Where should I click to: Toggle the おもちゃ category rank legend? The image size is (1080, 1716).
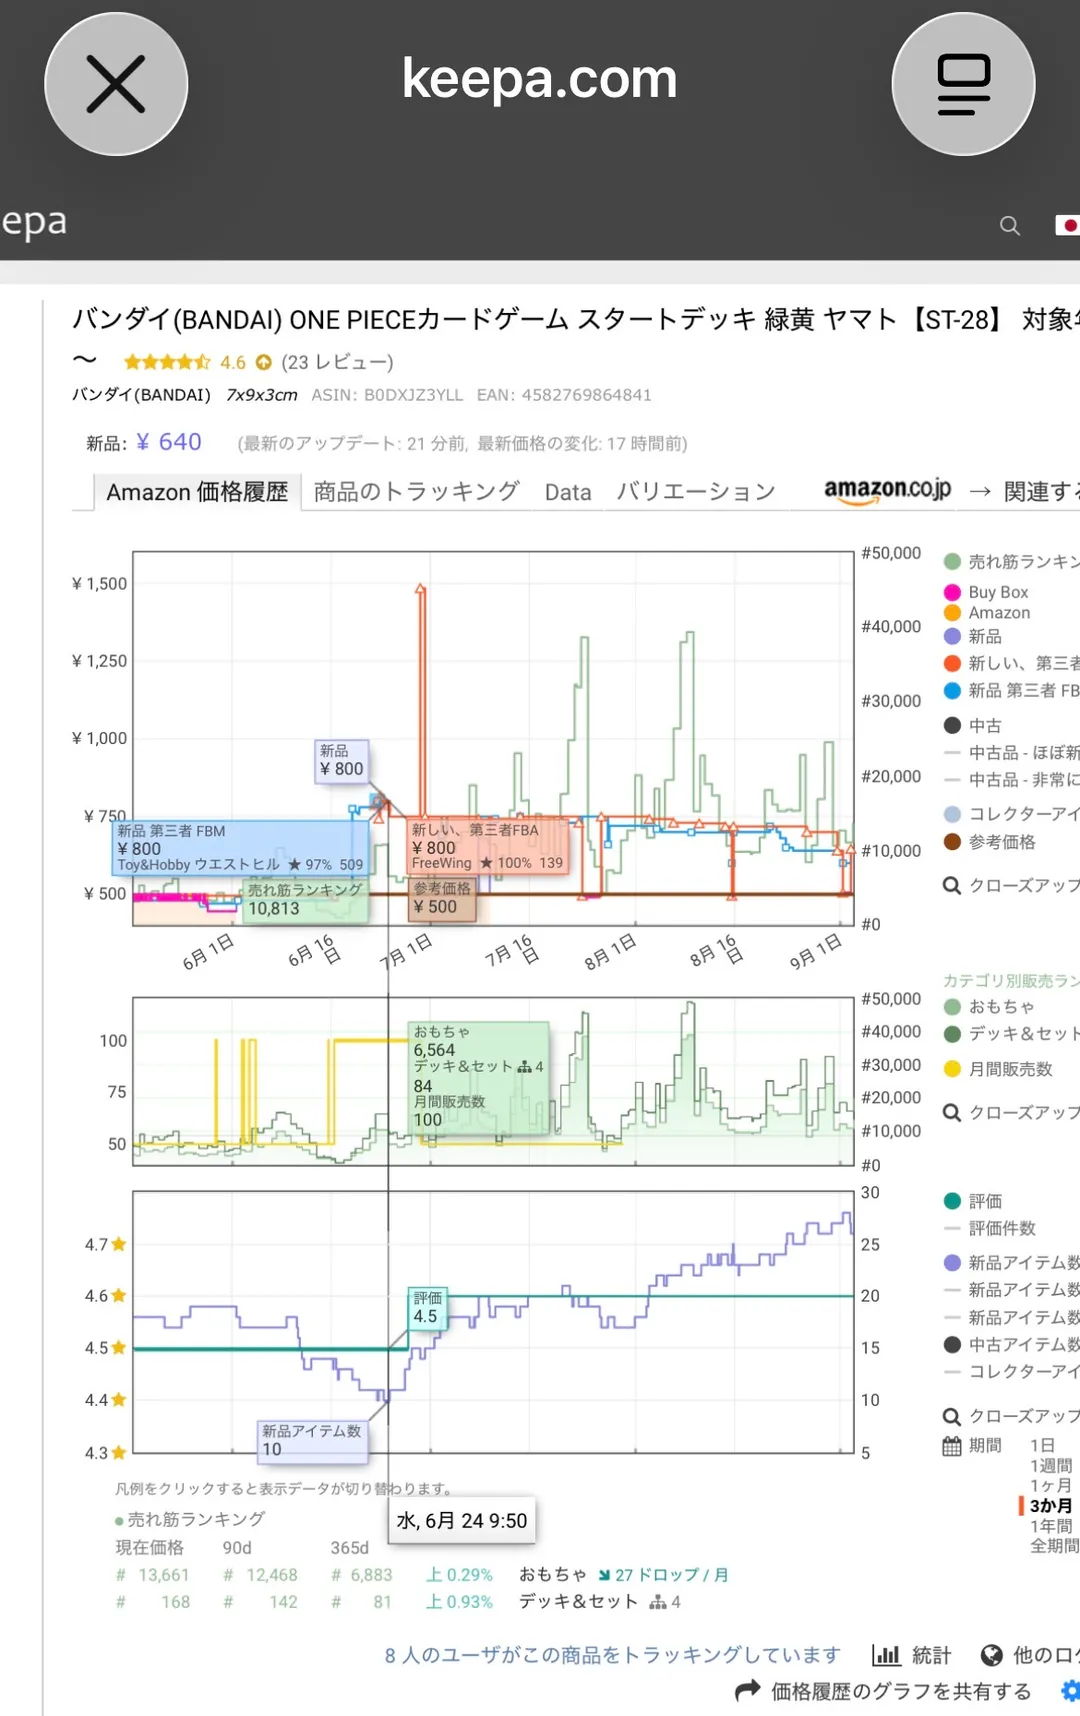(989, 1007)
